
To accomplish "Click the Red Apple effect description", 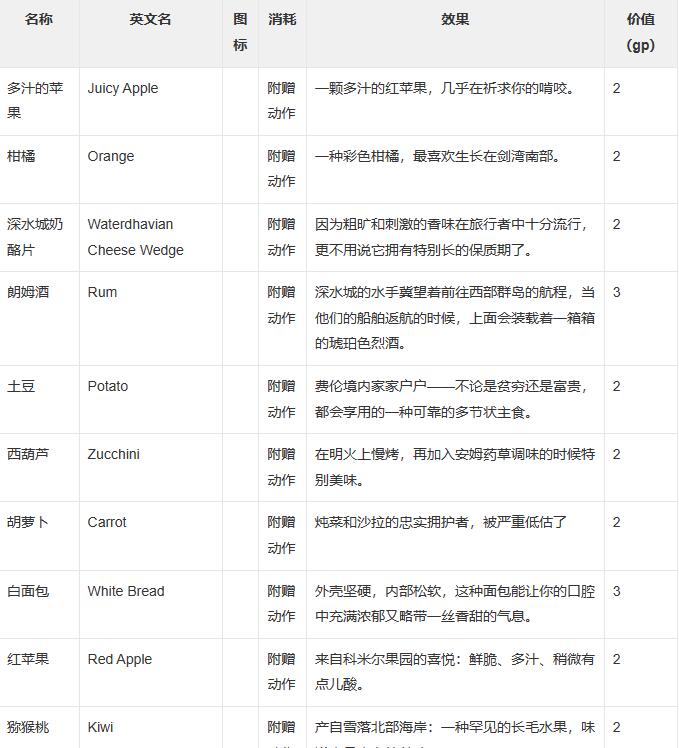I will (x=455, y=672).
